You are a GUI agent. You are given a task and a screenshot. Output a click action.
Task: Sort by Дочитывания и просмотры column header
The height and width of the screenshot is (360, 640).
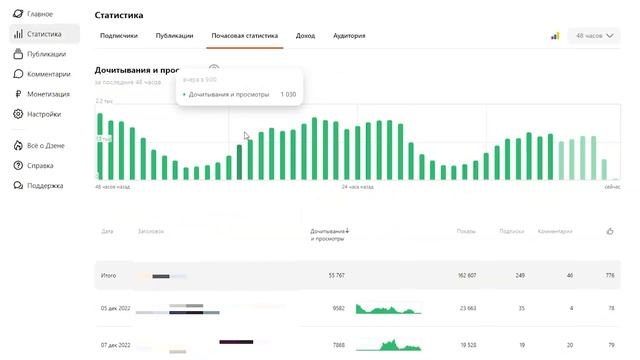click(329, 235)
